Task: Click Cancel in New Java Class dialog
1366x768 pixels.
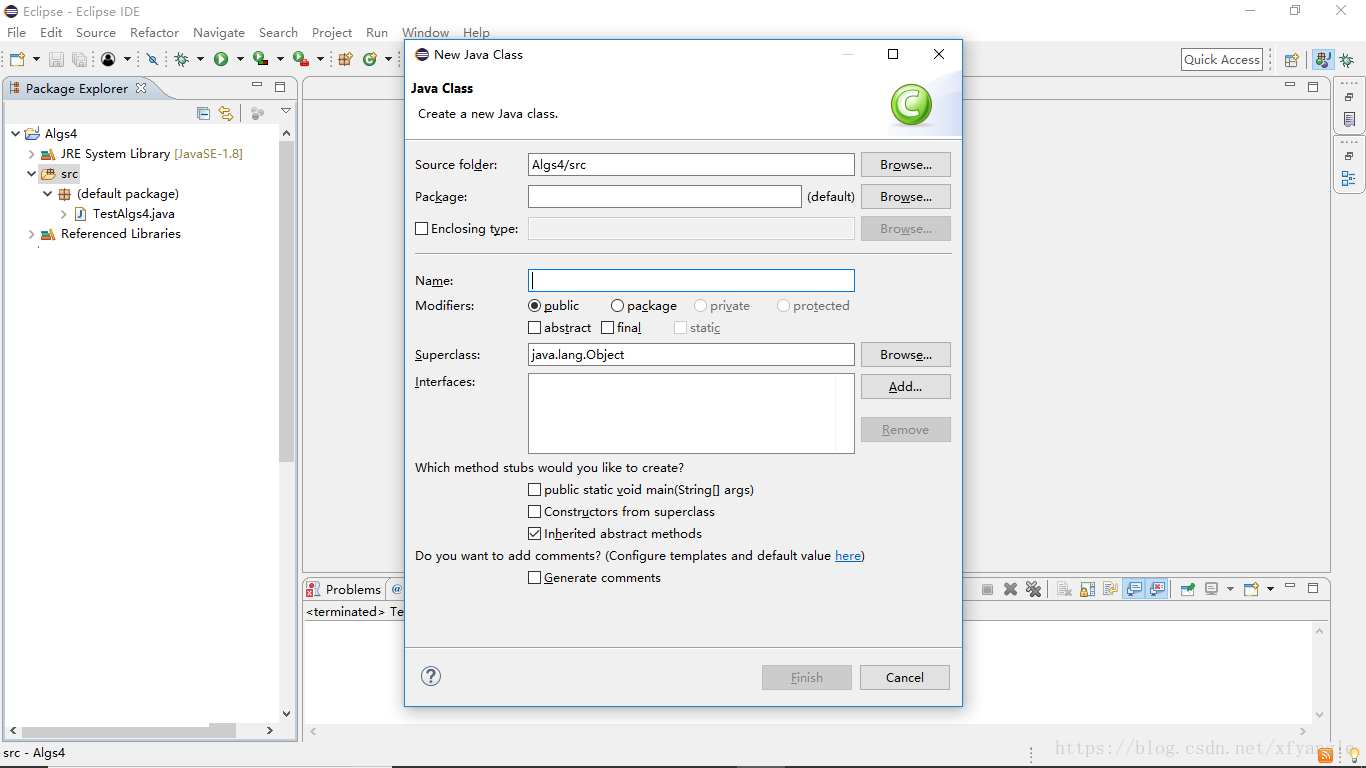Action: point(905,678)
